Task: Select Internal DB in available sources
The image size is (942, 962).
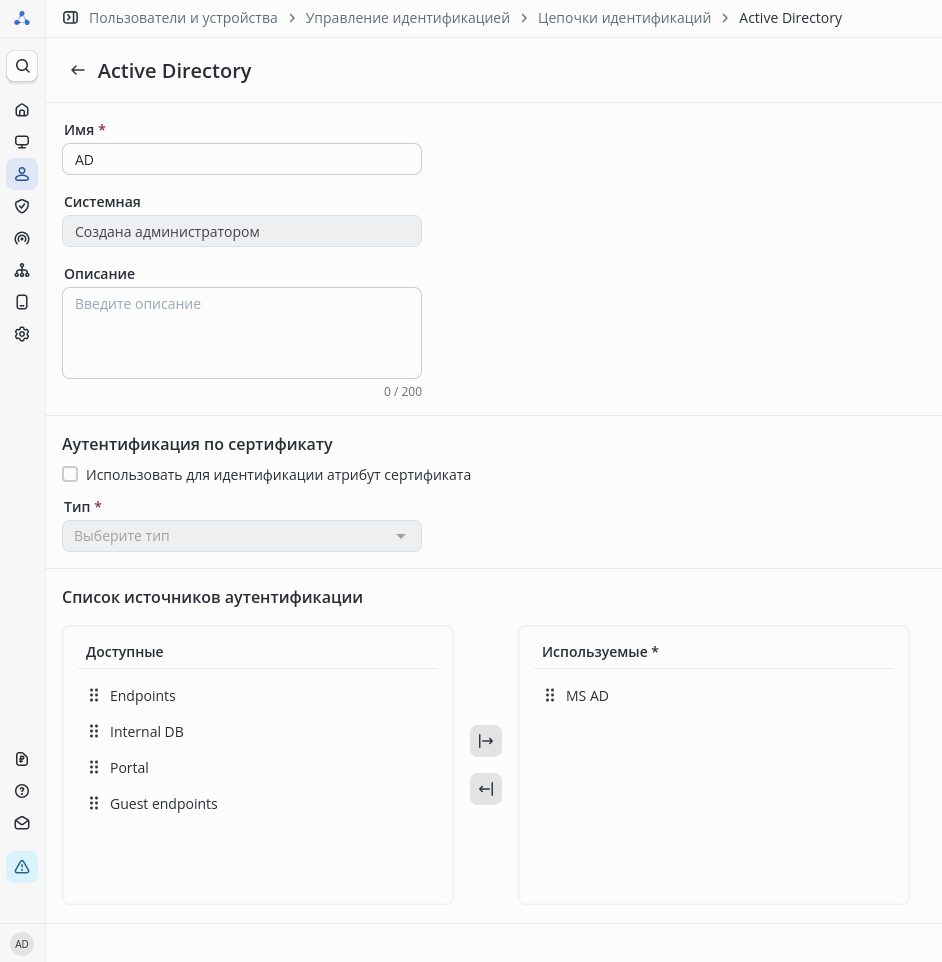Action: (147, 732)
